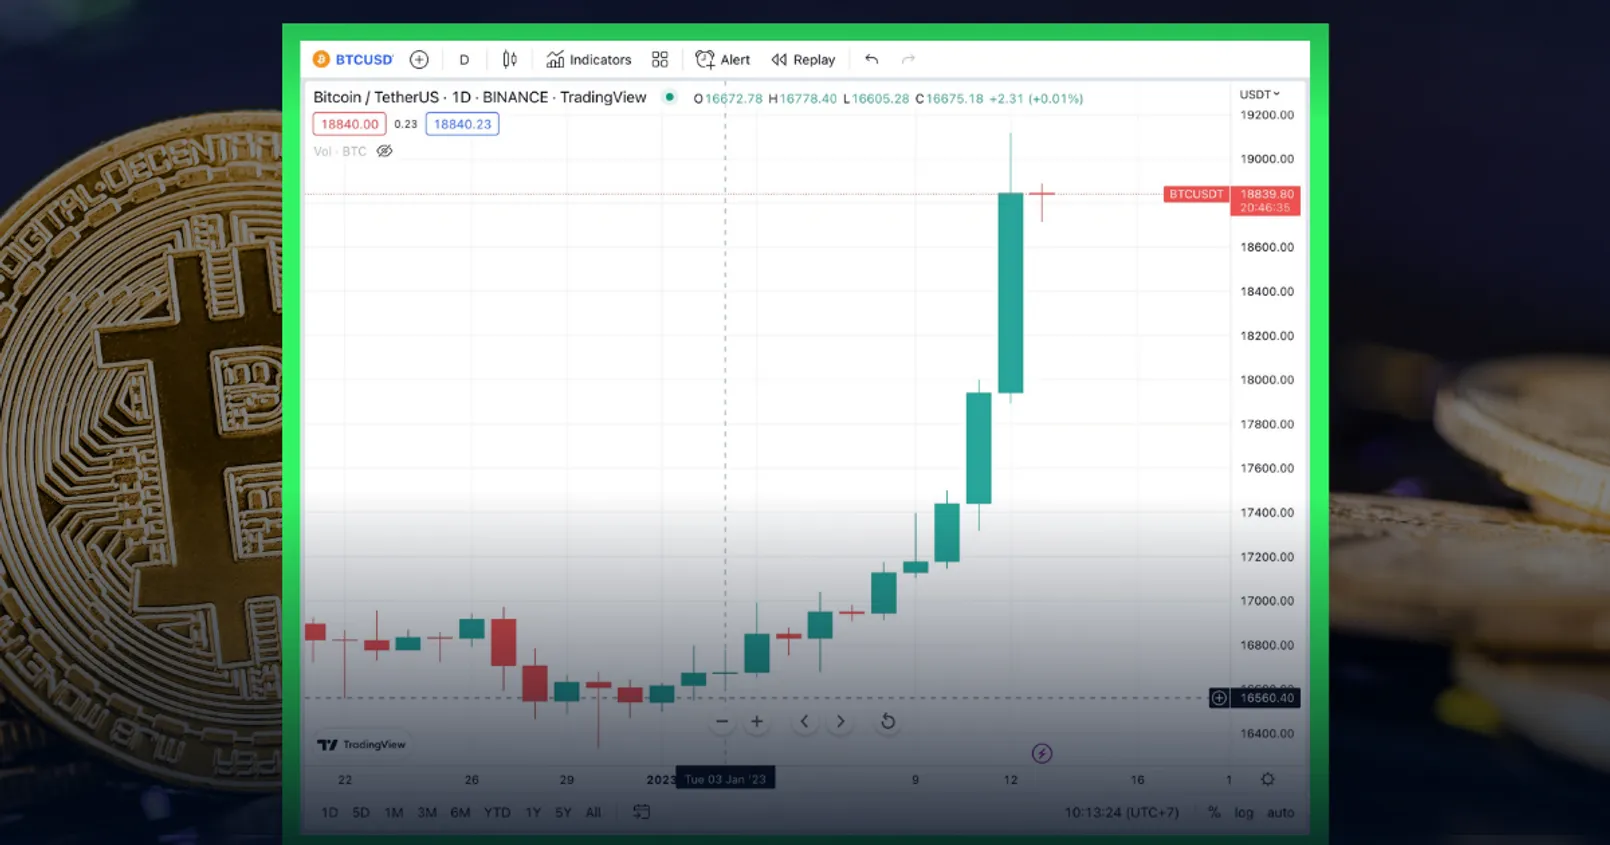Zoom out the chart with minus button

[722, 721]
